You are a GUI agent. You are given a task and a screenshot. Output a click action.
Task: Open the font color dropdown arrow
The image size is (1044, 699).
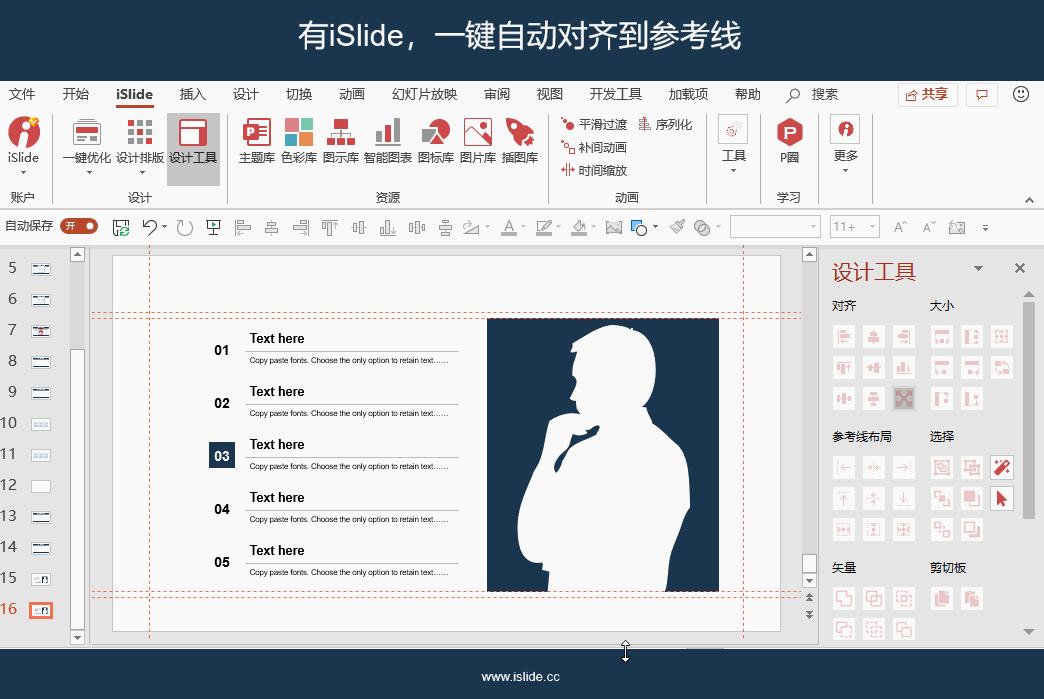pos(523,227)
